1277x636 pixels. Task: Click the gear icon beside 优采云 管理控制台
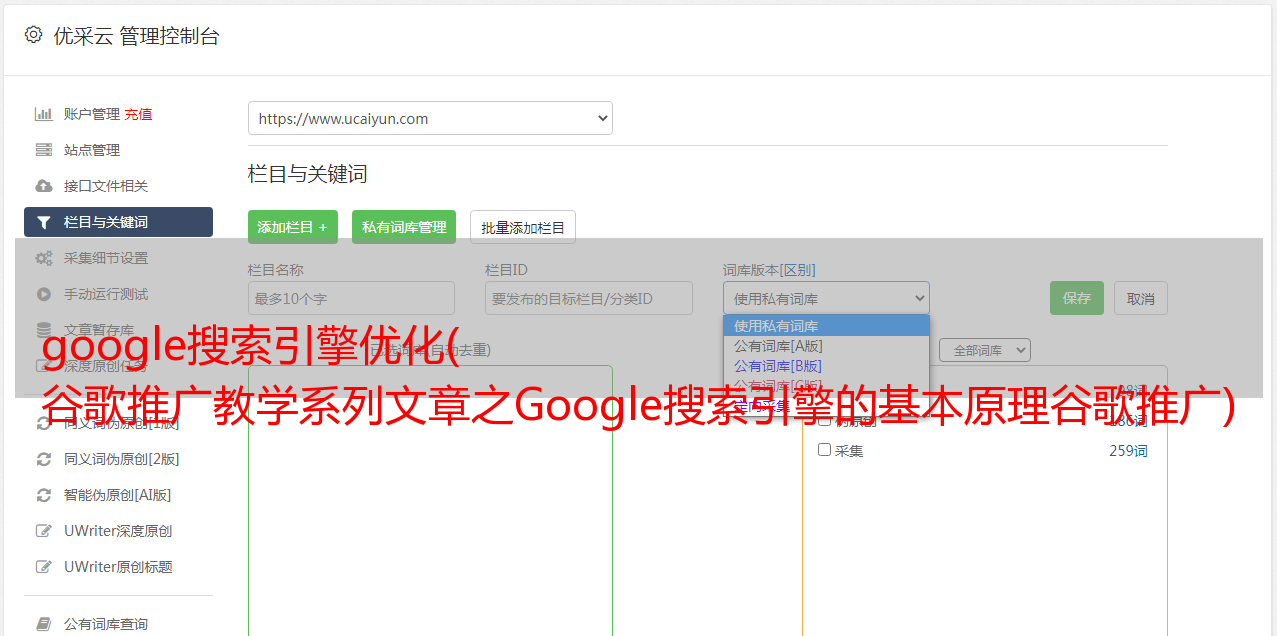pos(33,35)
